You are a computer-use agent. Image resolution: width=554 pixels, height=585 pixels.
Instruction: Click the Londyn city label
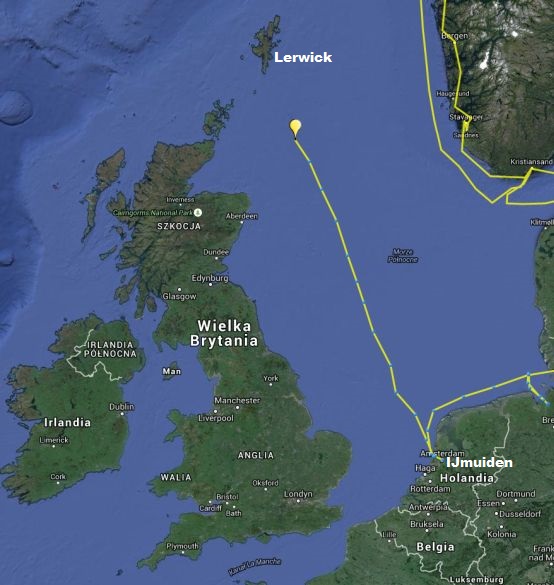[298, 494]
